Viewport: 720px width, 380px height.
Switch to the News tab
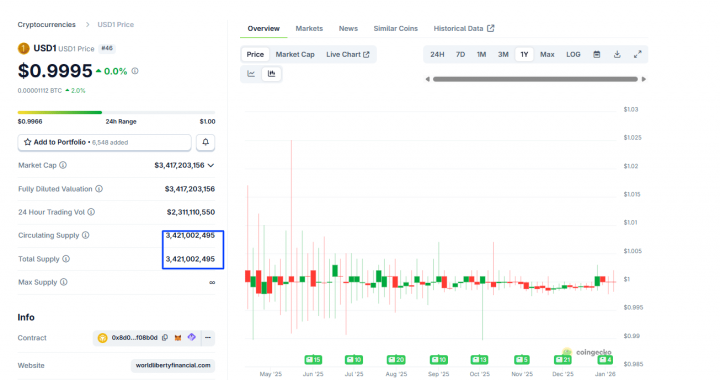click(x=348, y=28)
